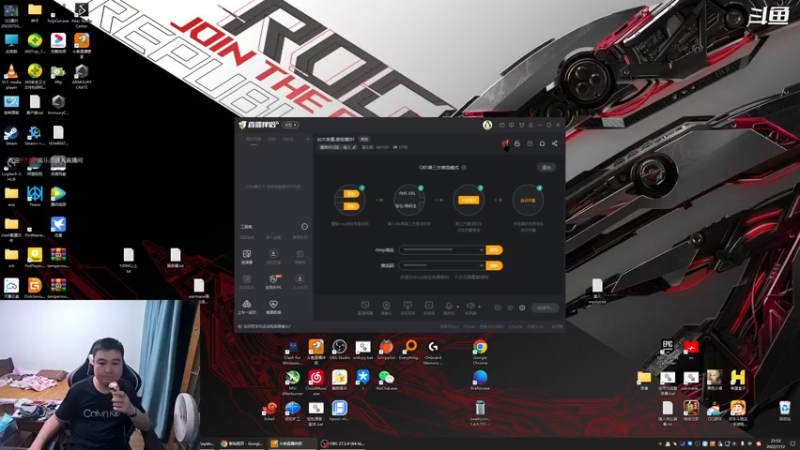
Task: Open the version dropdown pill next to Douyu logo
Action: pyautogui.click(x=290, y=125)
